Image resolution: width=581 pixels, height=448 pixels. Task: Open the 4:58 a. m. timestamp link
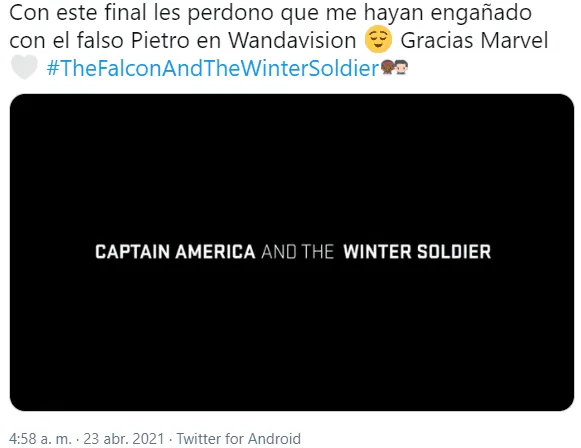[x=40, y=439]
